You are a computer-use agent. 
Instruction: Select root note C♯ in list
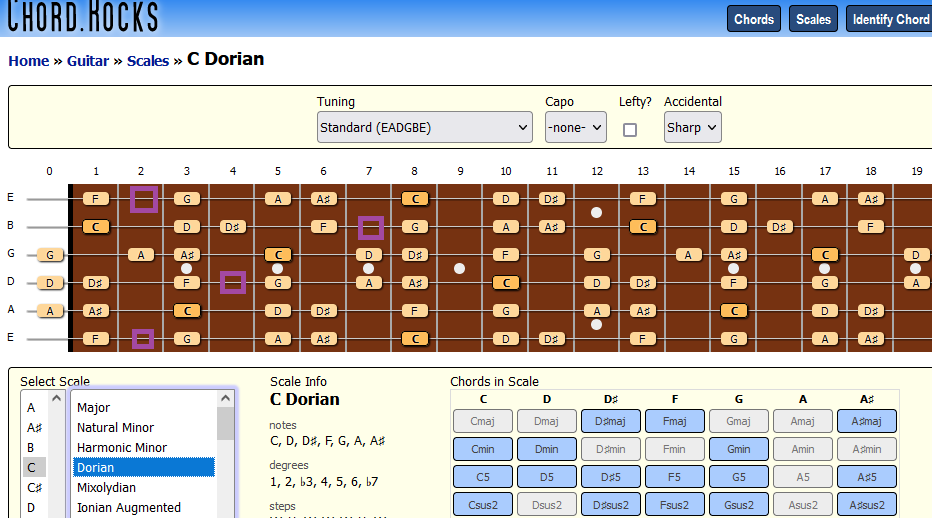[x=34, y=488]
